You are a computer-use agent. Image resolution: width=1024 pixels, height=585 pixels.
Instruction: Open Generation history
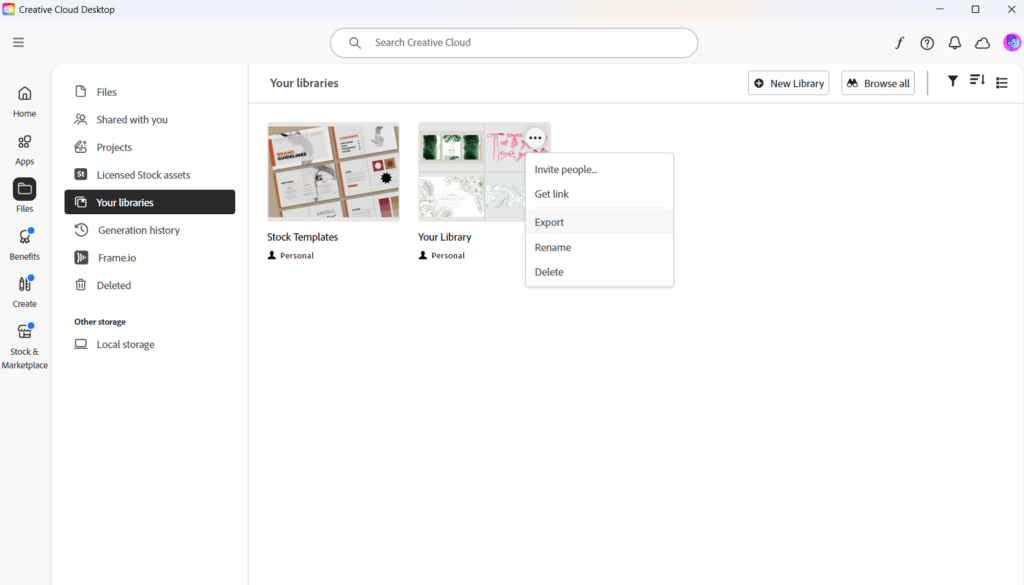coord(150,230)
